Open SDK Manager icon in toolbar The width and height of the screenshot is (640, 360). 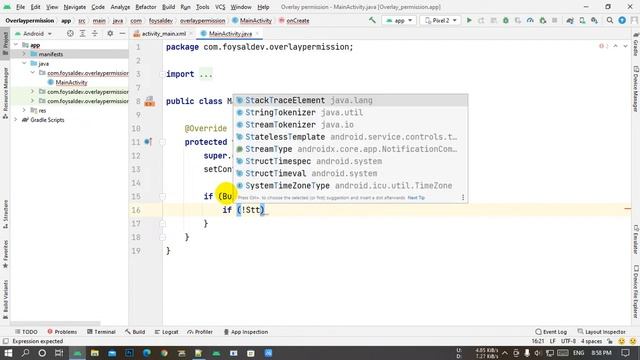(x=594, y=20)
